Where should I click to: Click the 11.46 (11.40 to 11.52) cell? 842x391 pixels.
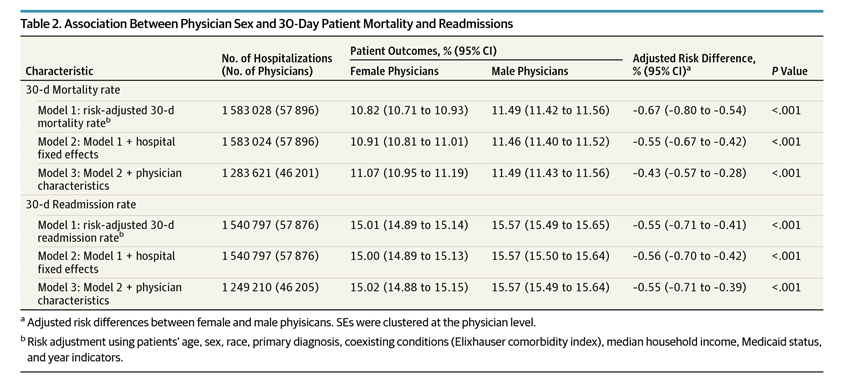tap(550, 142)
